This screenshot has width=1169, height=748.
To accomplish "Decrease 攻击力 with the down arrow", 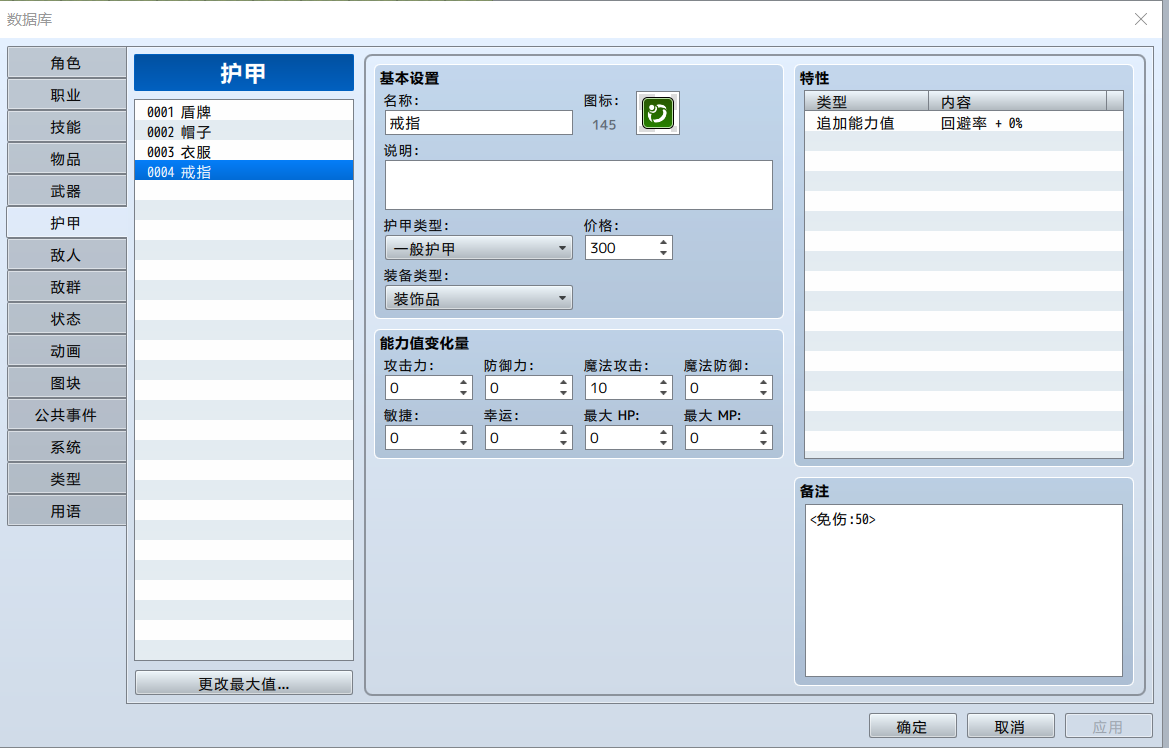I will coord(464,393).
